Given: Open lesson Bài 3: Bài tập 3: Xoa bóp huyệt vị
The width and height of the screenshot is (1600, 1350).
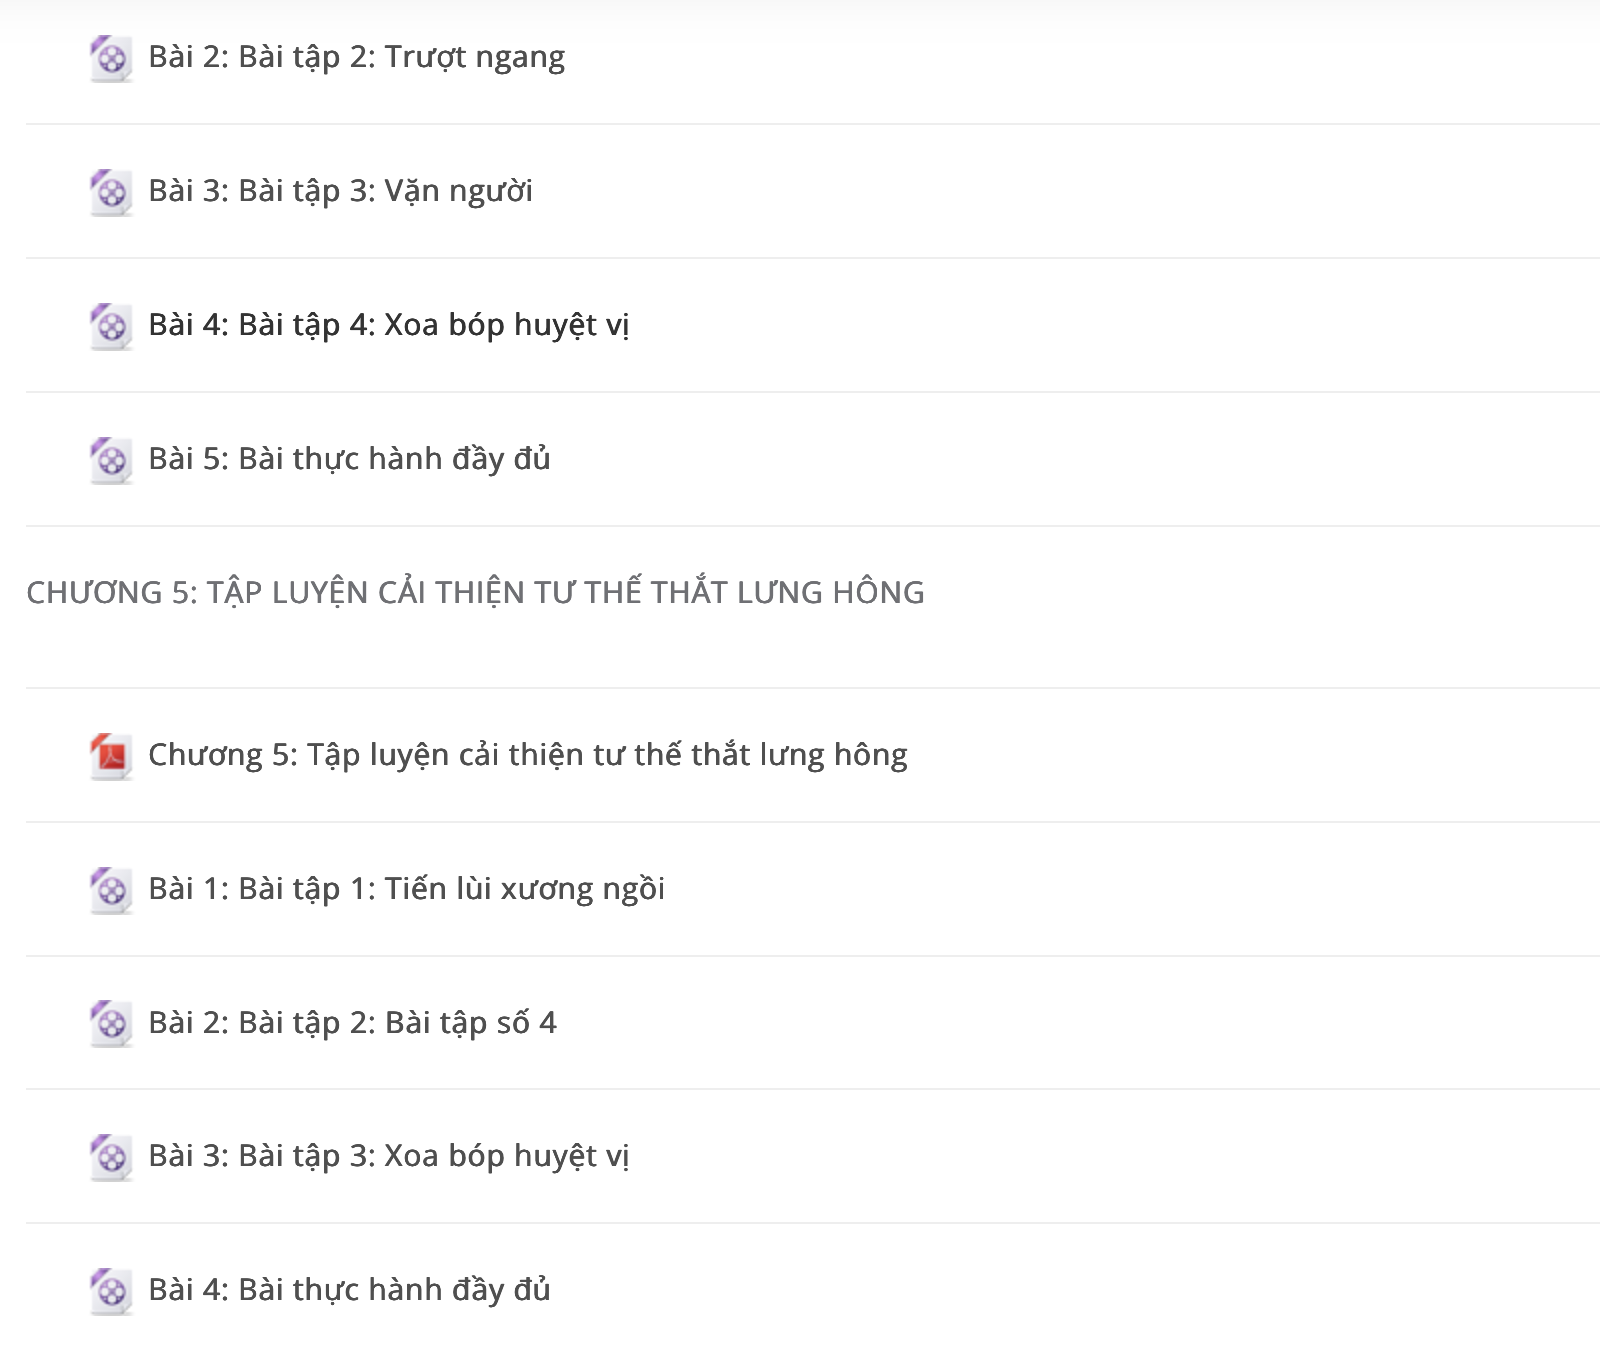Looking at the screenshot, I should (389, 1156).
